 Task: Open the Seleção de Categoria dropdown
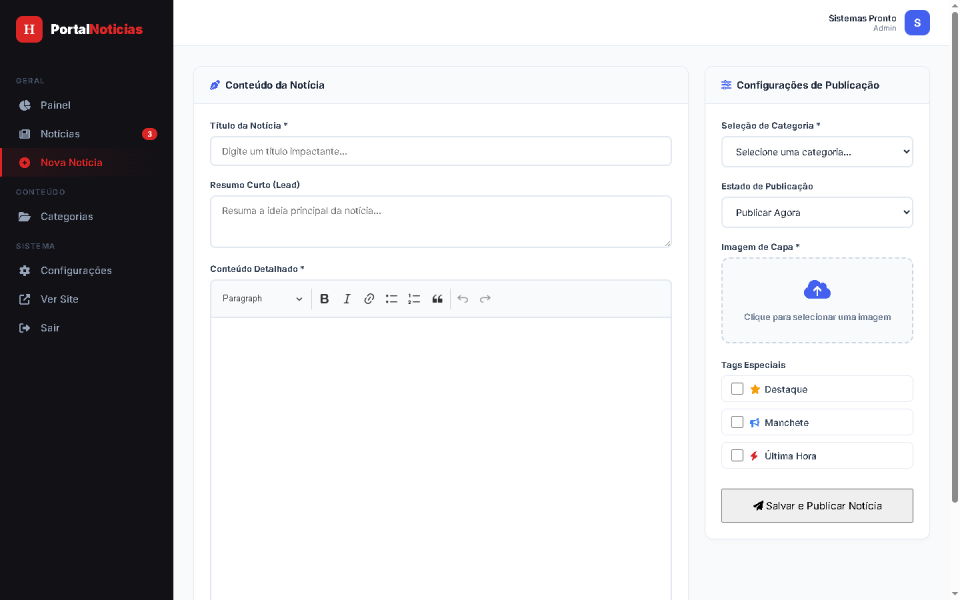click(x=817, y=152)
